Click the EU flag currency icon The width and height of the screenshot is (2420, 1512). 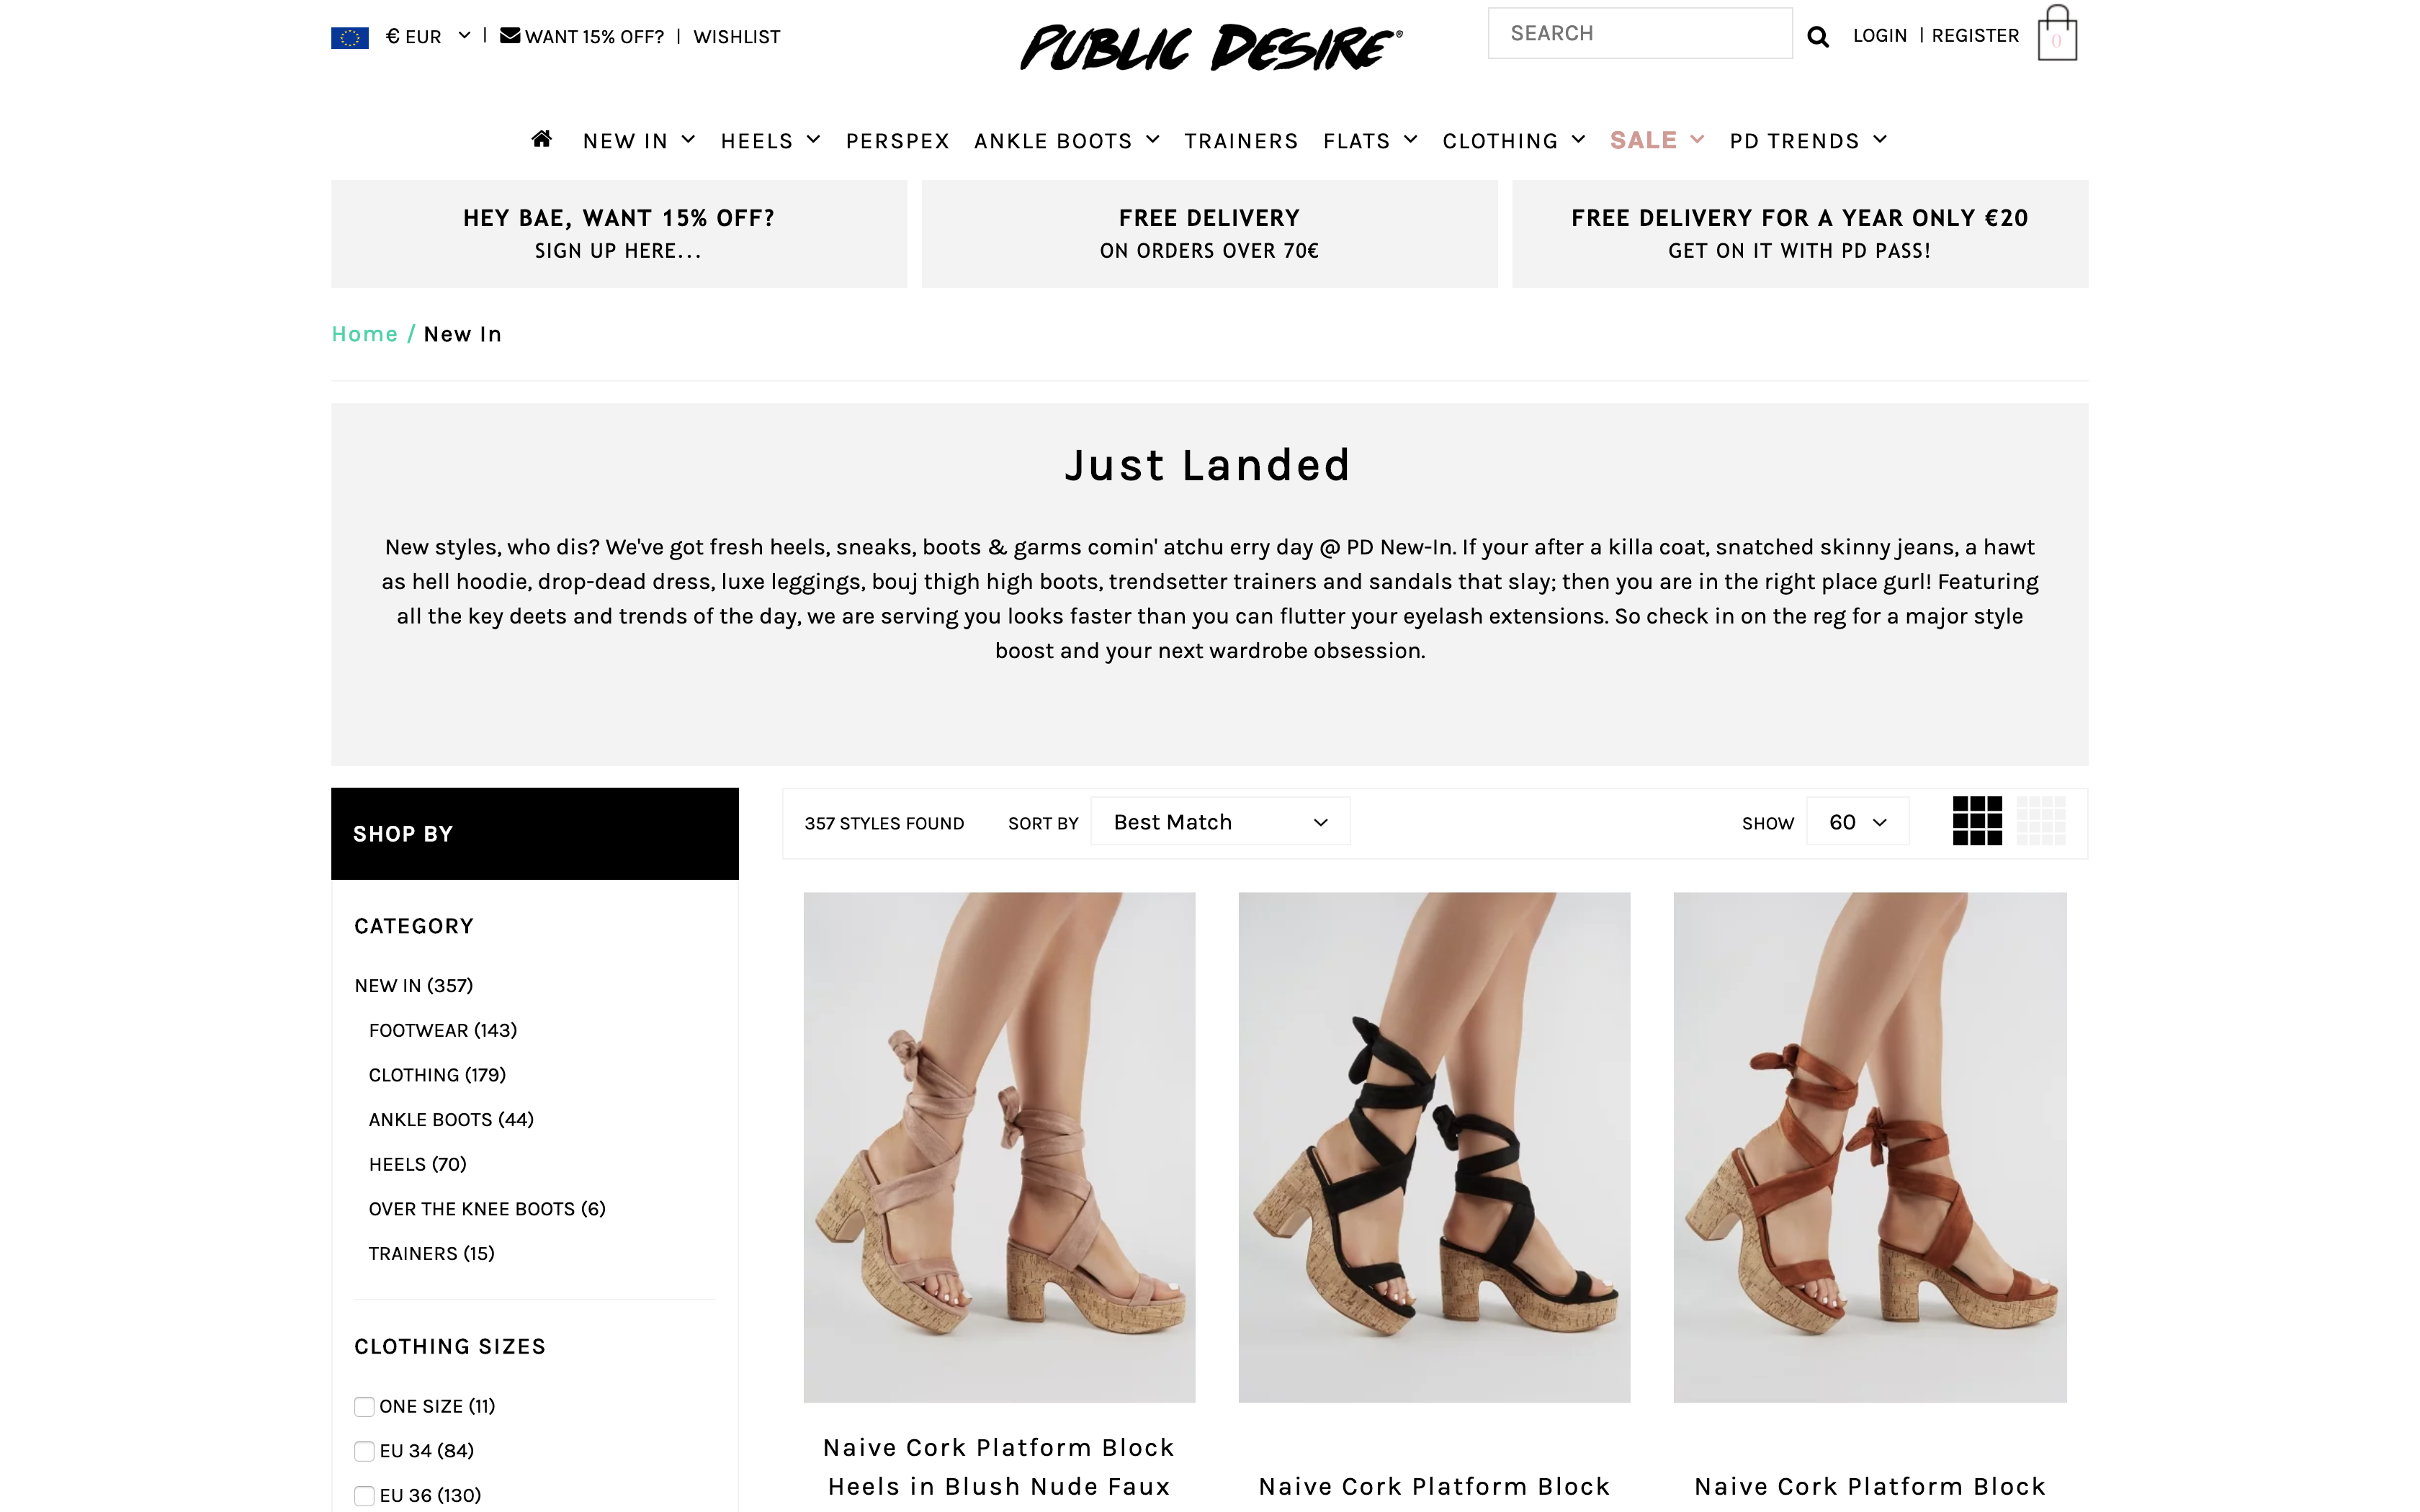[350, 38]
